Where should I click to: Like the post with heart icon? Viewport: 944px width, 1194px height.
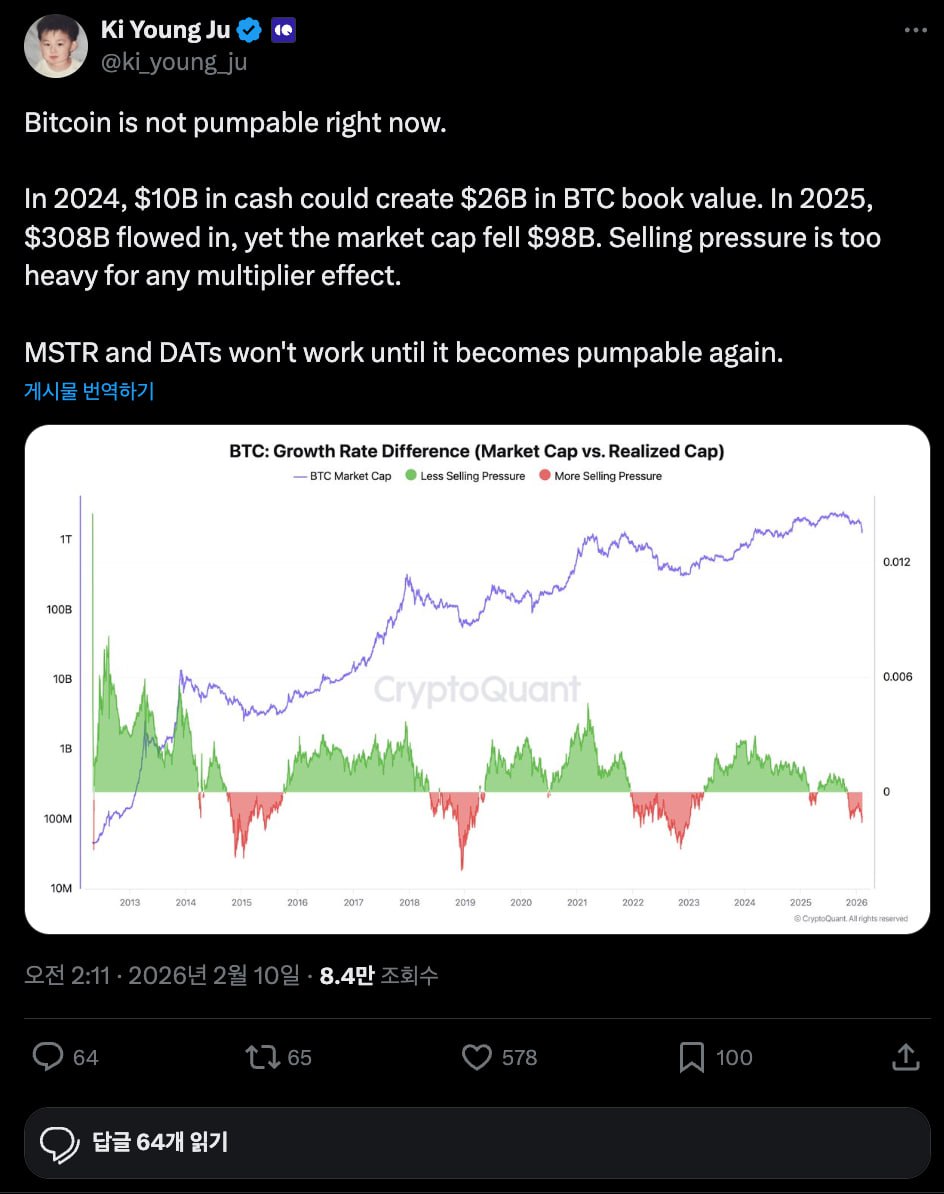(477, 1057)
